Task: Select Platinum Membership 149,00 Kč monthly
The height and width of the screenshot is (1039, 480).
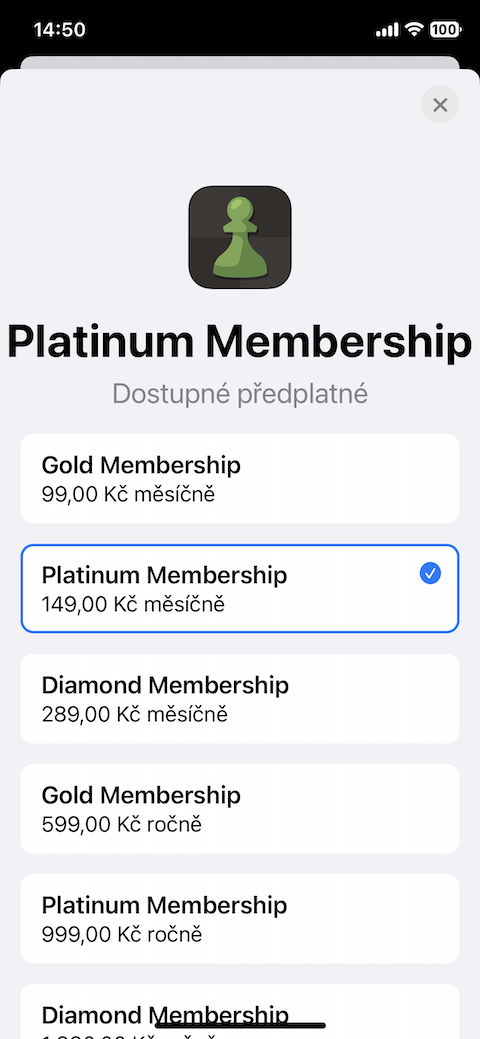Action: pos(240,588)
